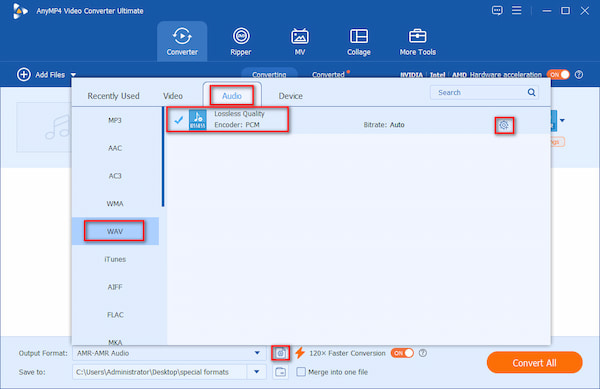The height and width of the screenshot is (389, 600).
Task: Click the music file thumbnail
Action: [x=44, y=127]
